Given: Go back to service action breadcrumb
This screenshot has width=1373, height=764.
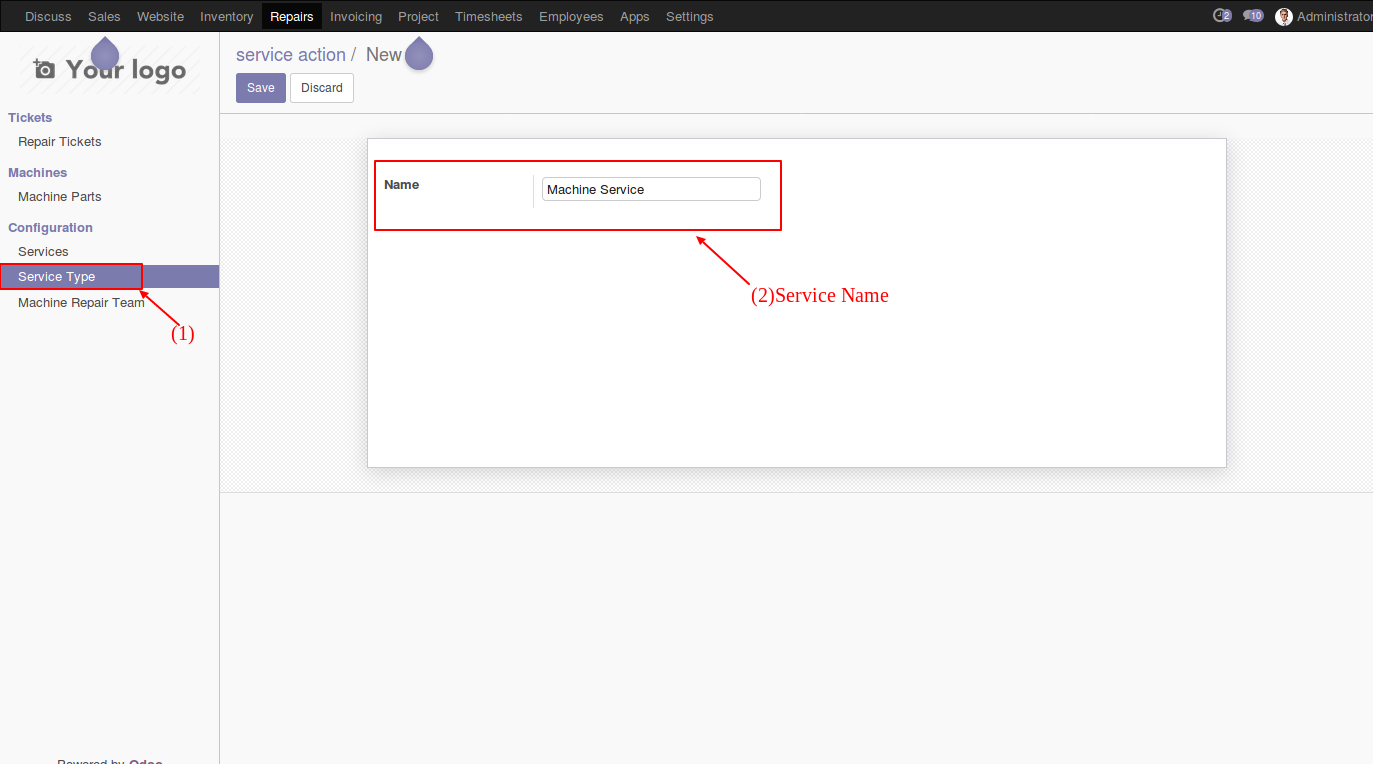Looking at the screenshot, I should click(291, 55).
